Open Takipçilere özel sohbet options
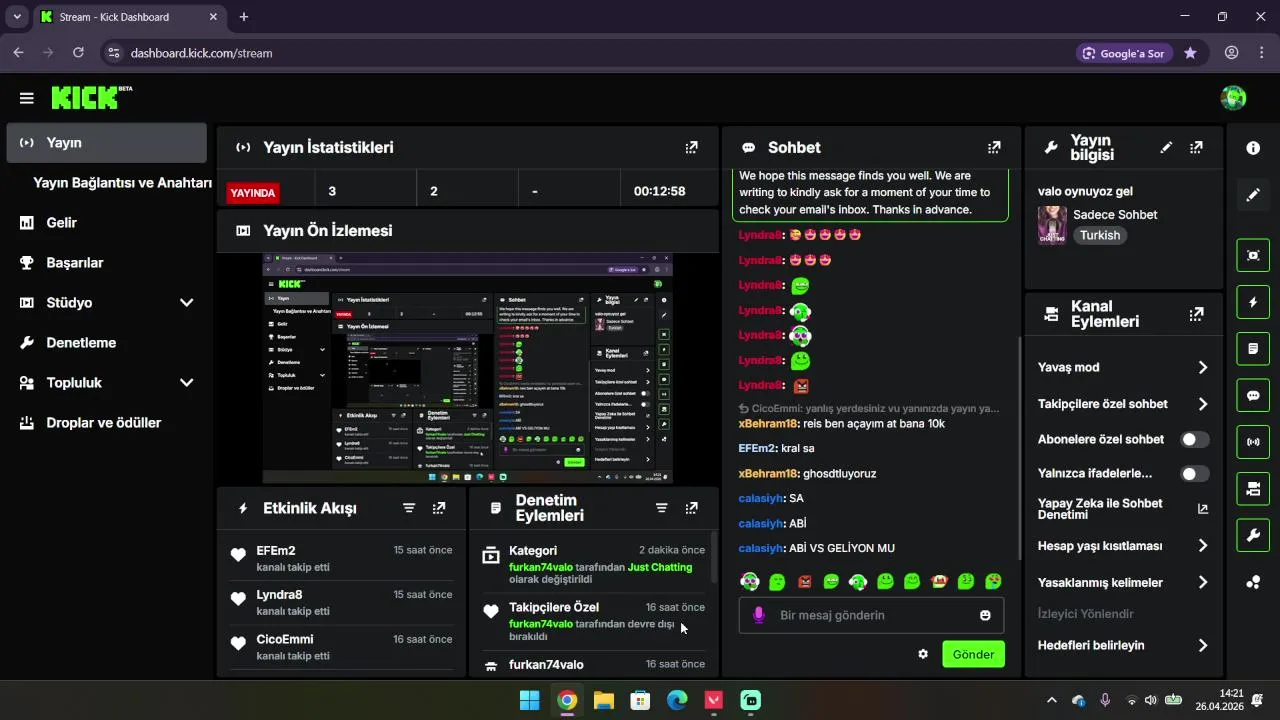The width and height of the screenshot is (1280, 720). coord(1123,404)
